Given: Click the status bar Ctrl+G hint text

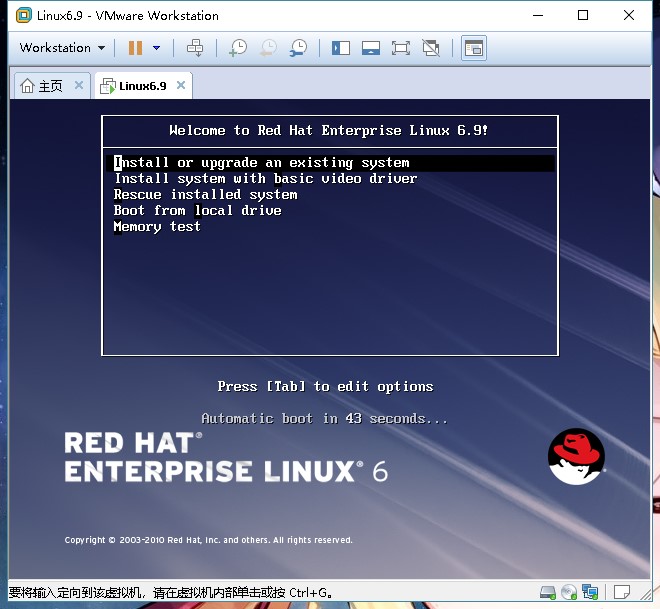Looking at the screenshot, I should (x=170, y=593).
